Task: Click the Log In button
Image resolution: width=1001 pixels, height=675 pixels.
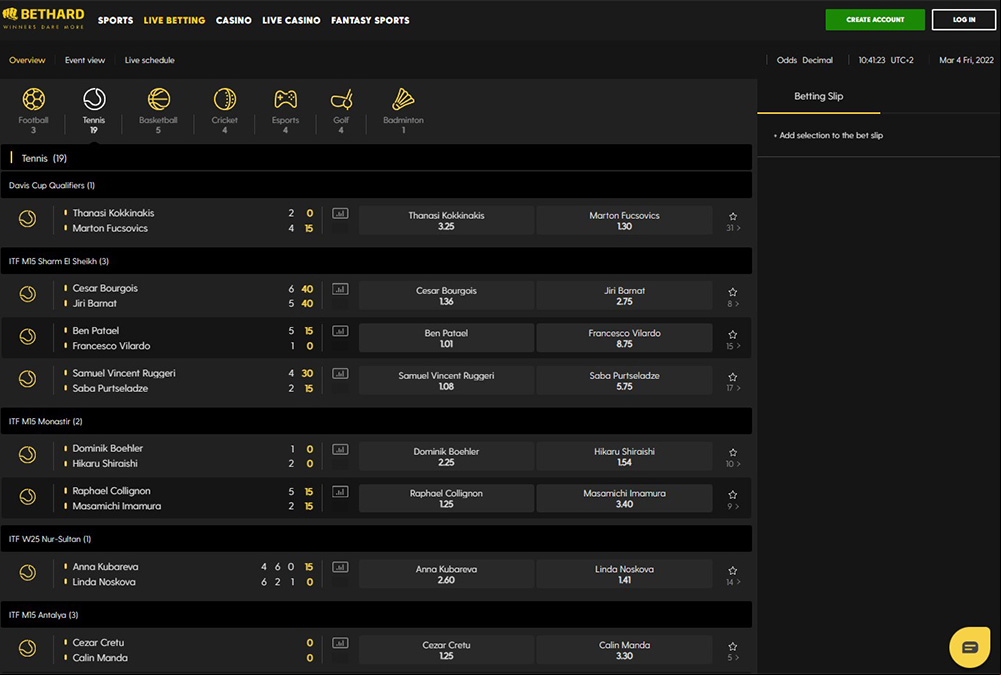Action: (x=963, y=20)
